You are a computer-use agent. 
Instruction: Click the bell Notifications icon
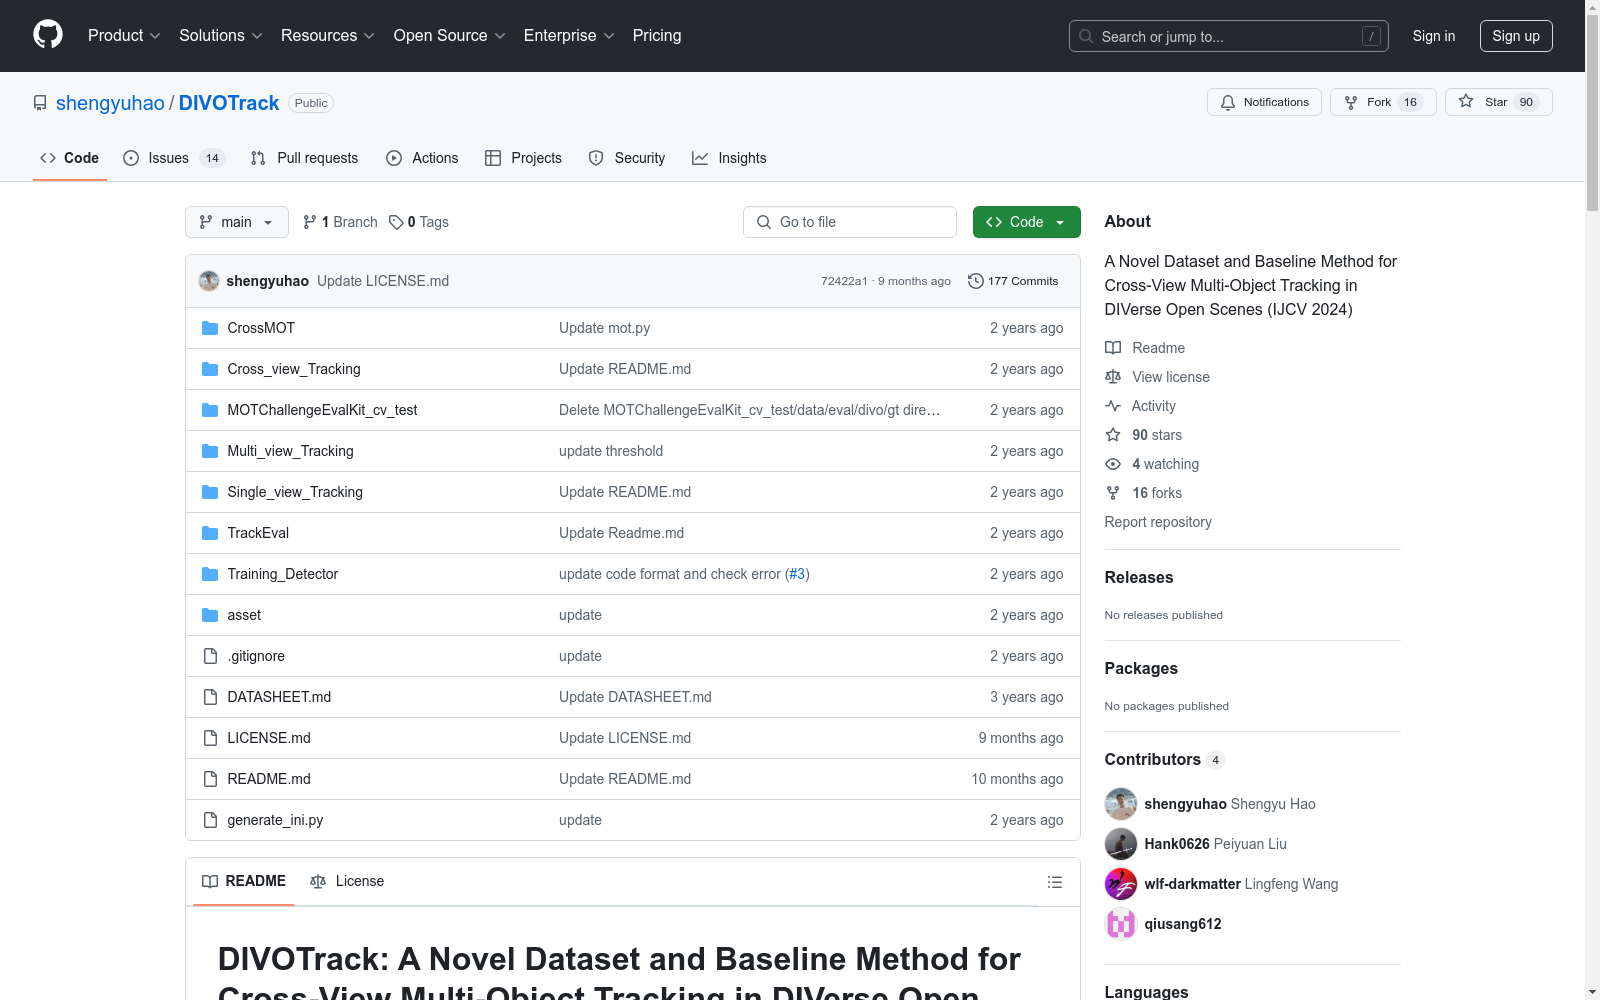point(1228,102)
